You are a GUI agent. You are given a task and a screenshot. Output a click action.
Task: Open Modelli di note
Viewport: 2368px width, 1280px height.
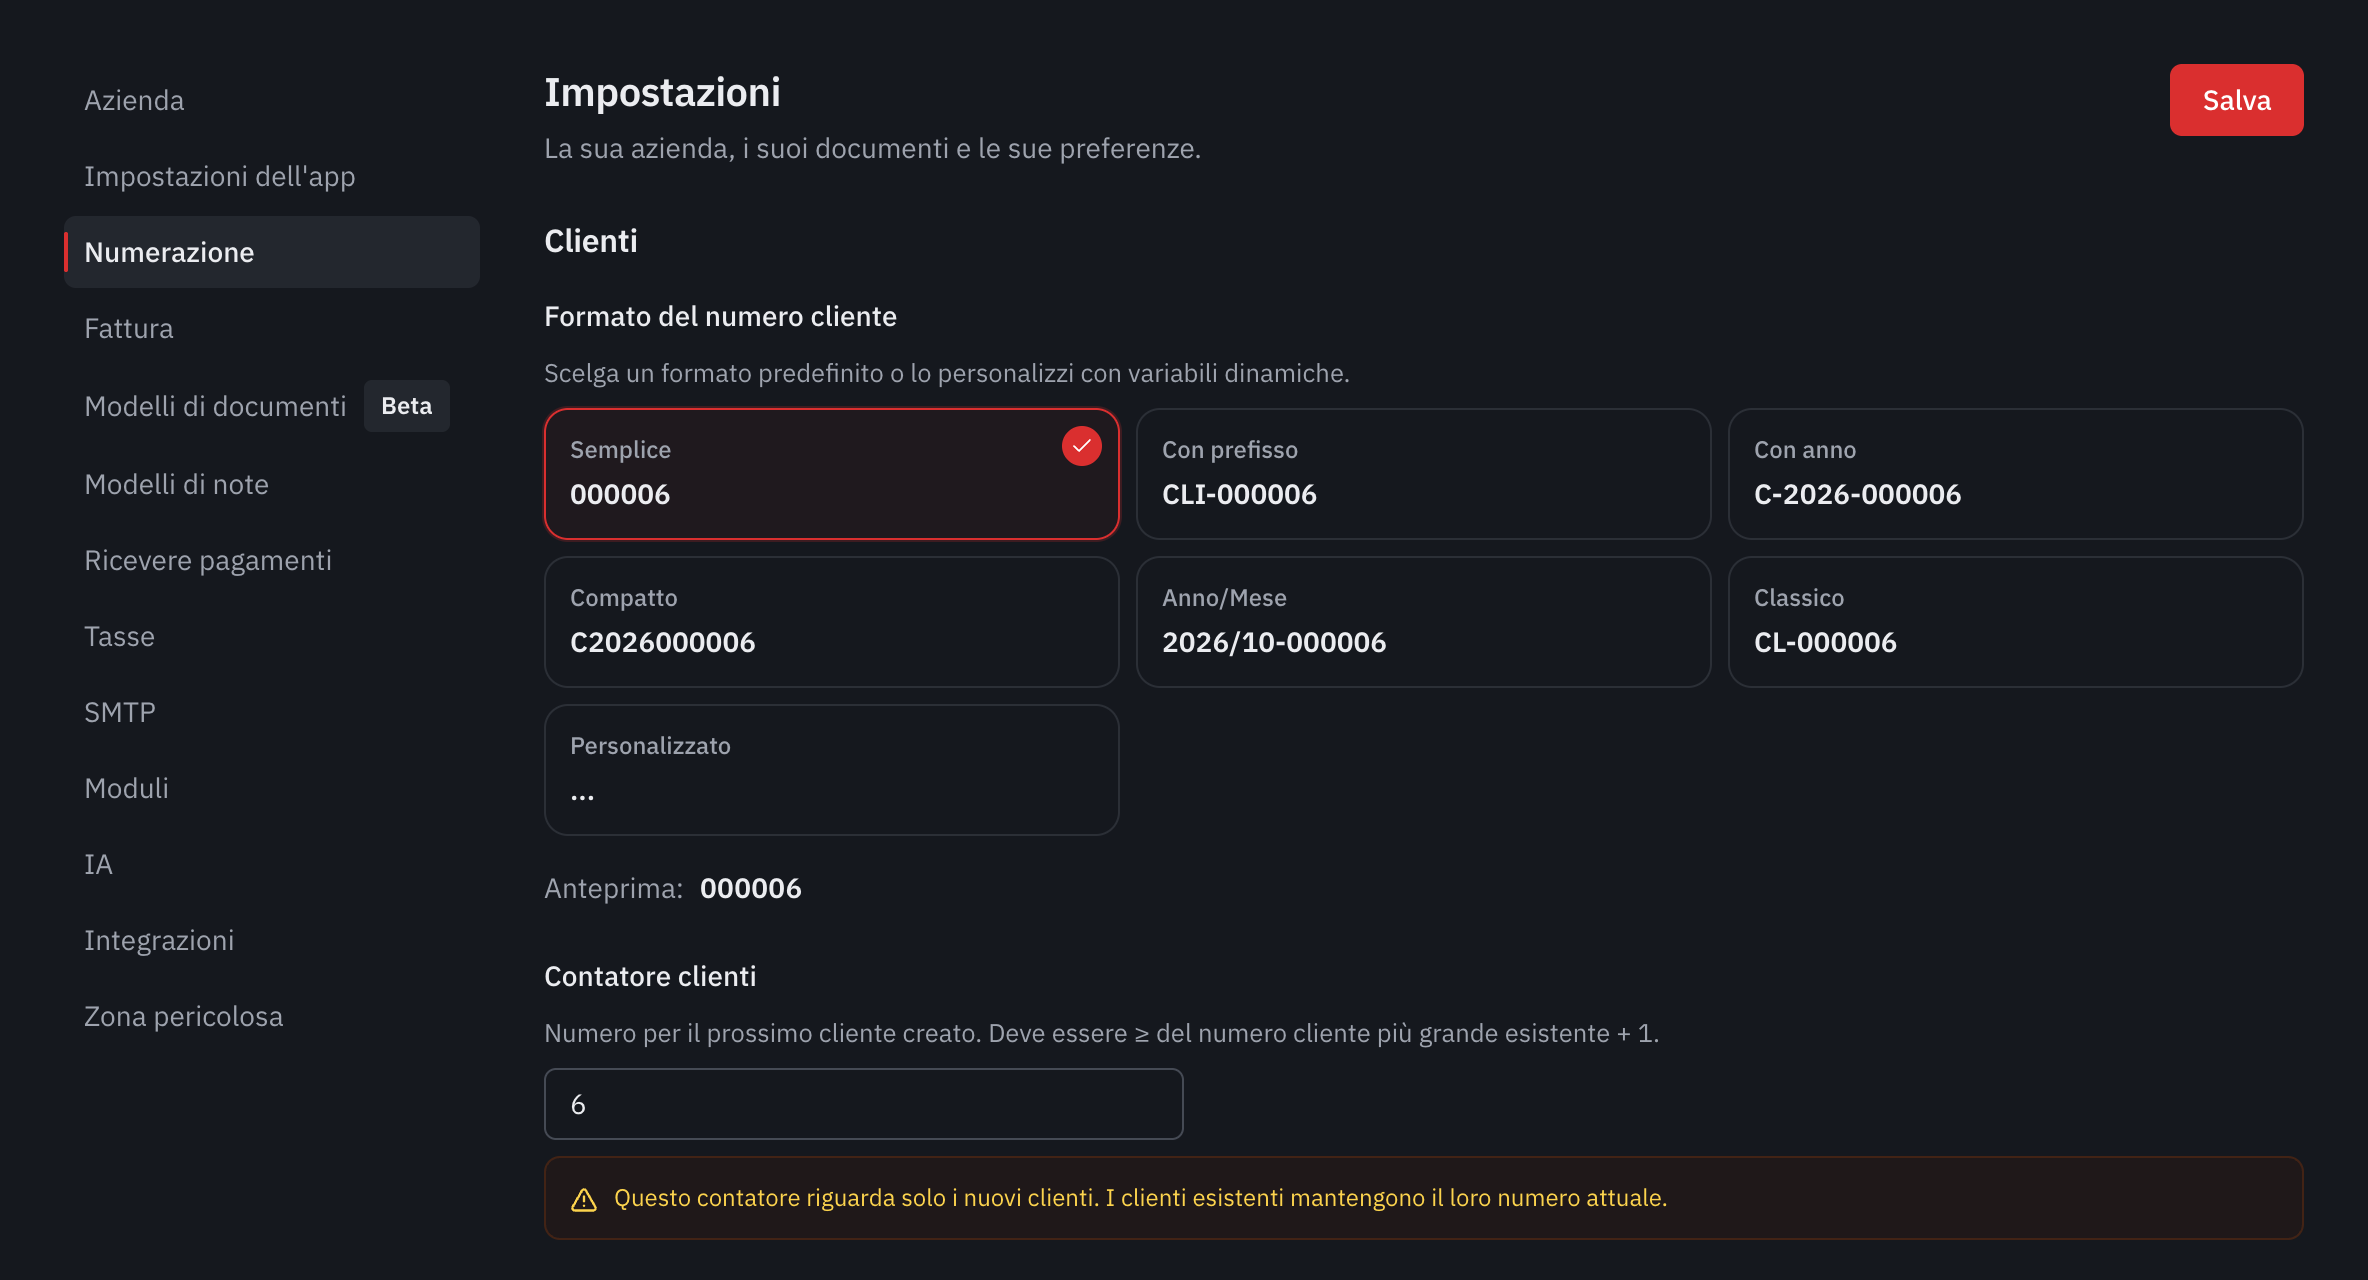[x=272, y=484]
